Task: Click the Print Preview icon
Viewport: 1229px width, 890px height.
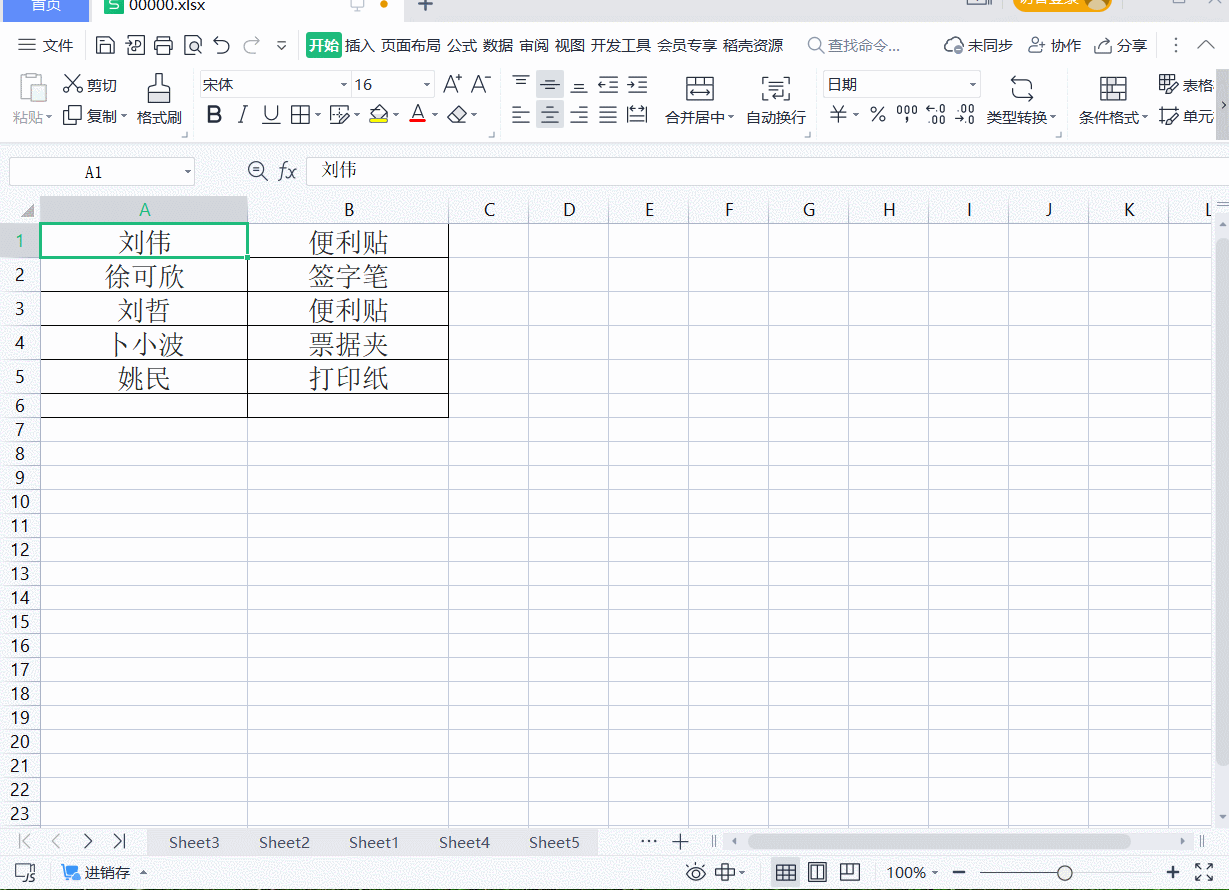Action: (193, 45)
